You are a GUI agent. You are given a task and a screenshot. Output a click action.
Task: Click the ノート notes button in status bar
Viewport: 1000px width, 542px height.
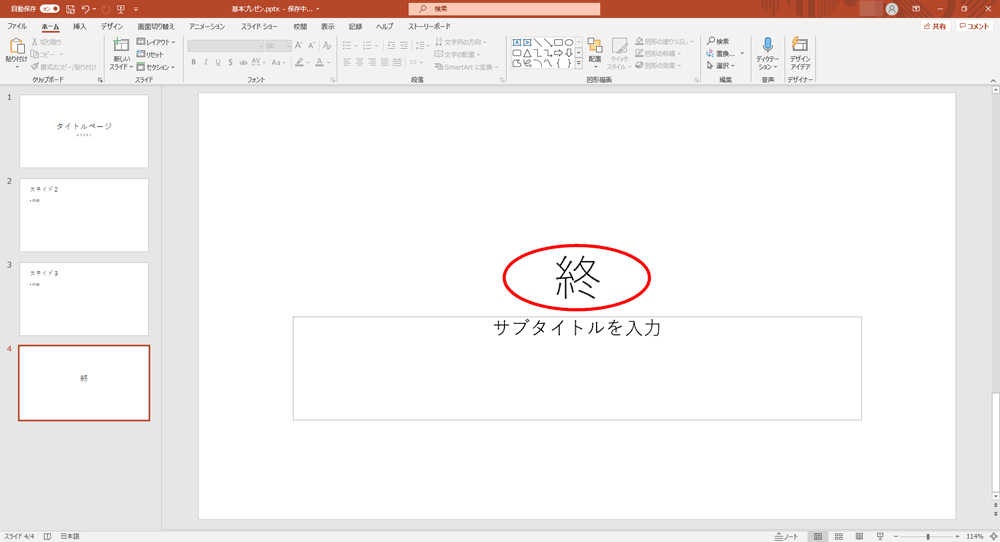click(786, 537)
